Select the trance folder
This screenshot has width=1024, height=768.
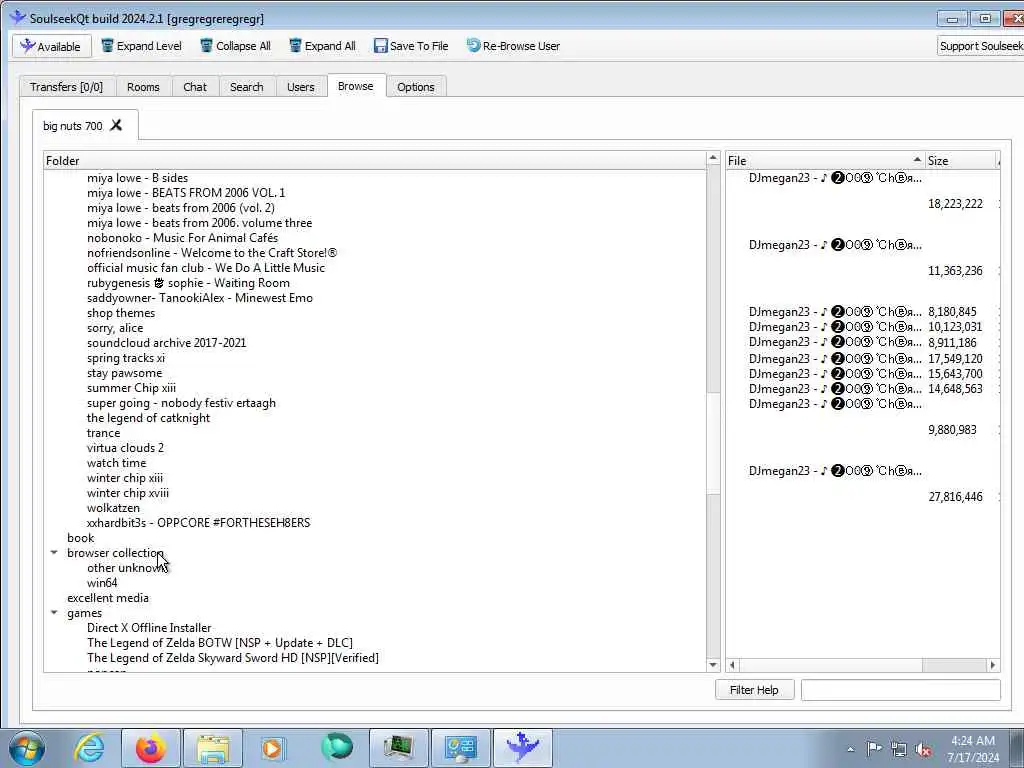click(103, 433)
